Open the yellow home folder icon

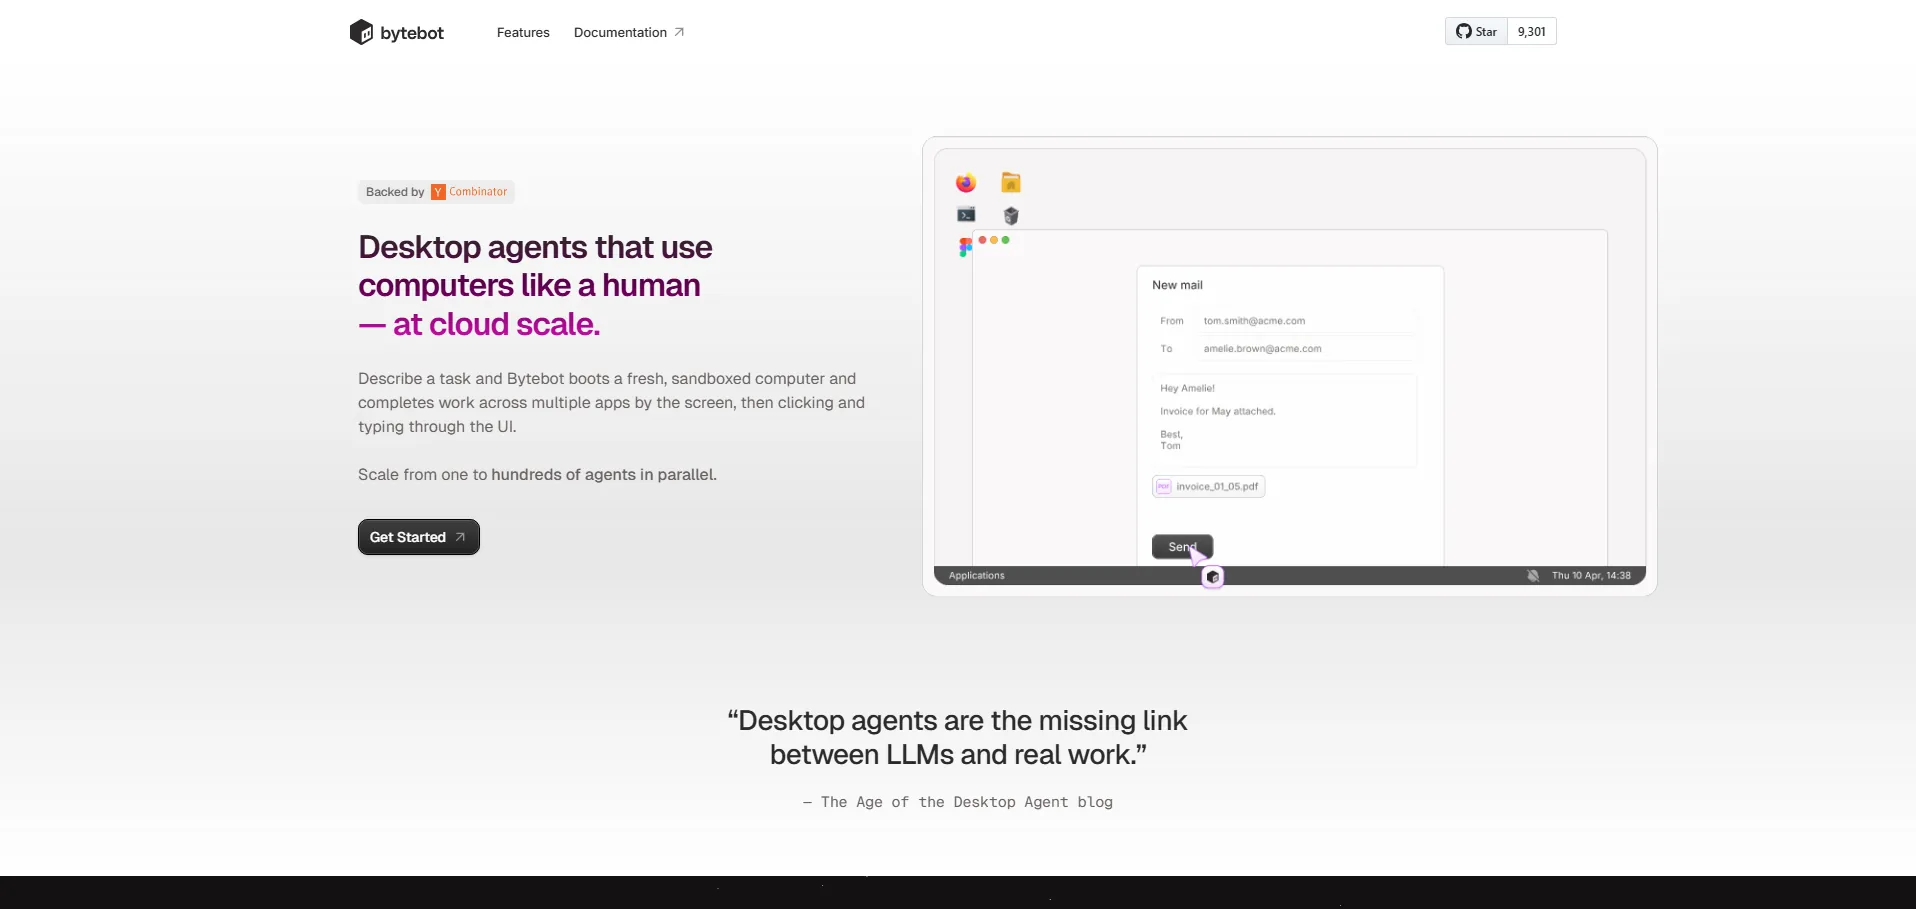(x=1011, y=183)
